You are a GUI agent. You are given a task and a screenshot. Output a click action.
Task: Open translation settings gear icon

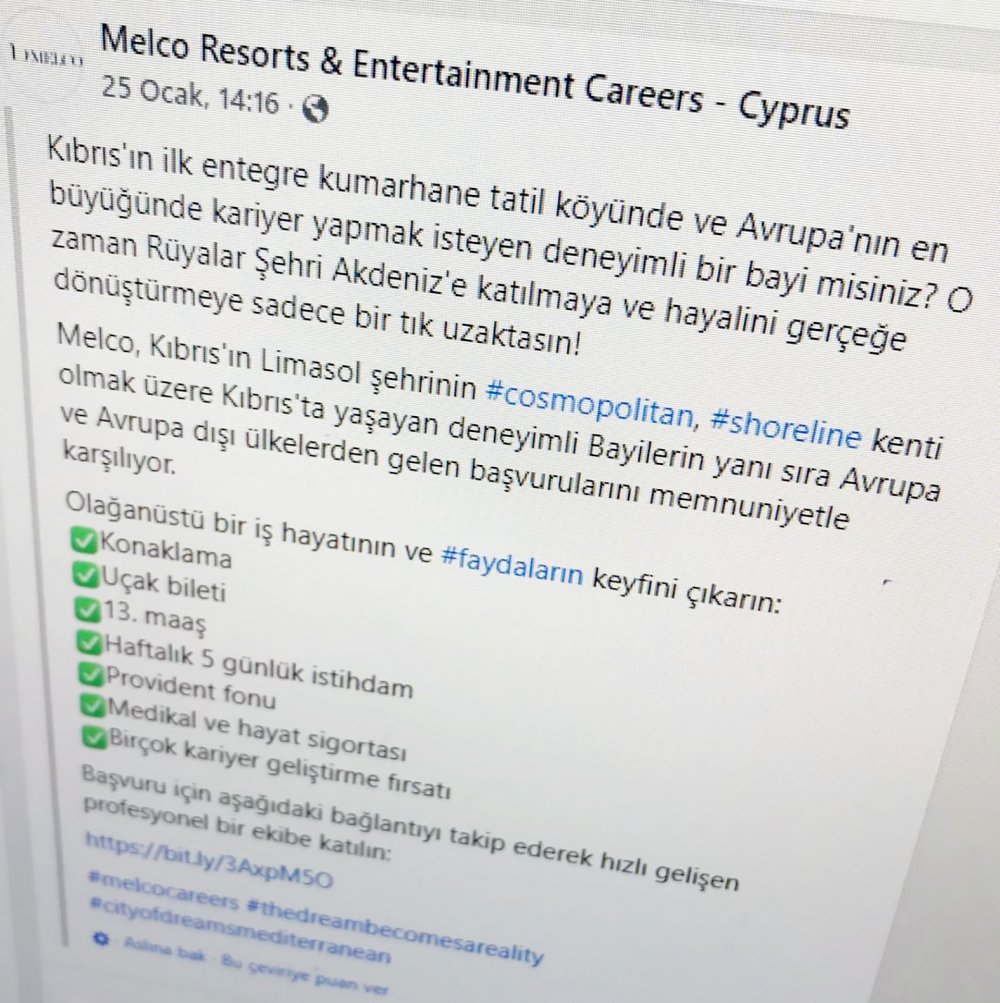click(100, 938)
